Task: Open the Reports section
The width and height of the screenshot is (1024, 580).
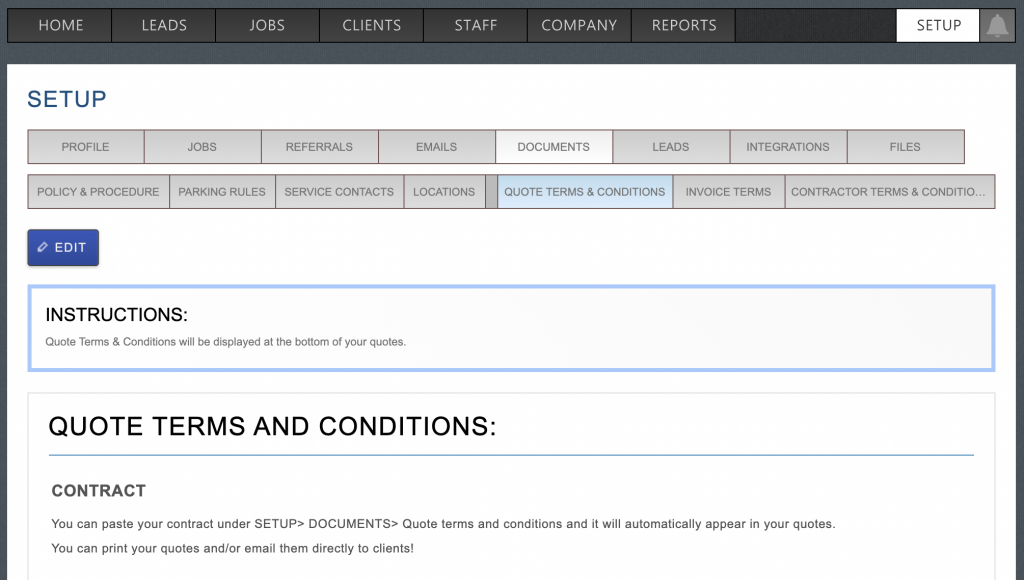Action: 684,26
